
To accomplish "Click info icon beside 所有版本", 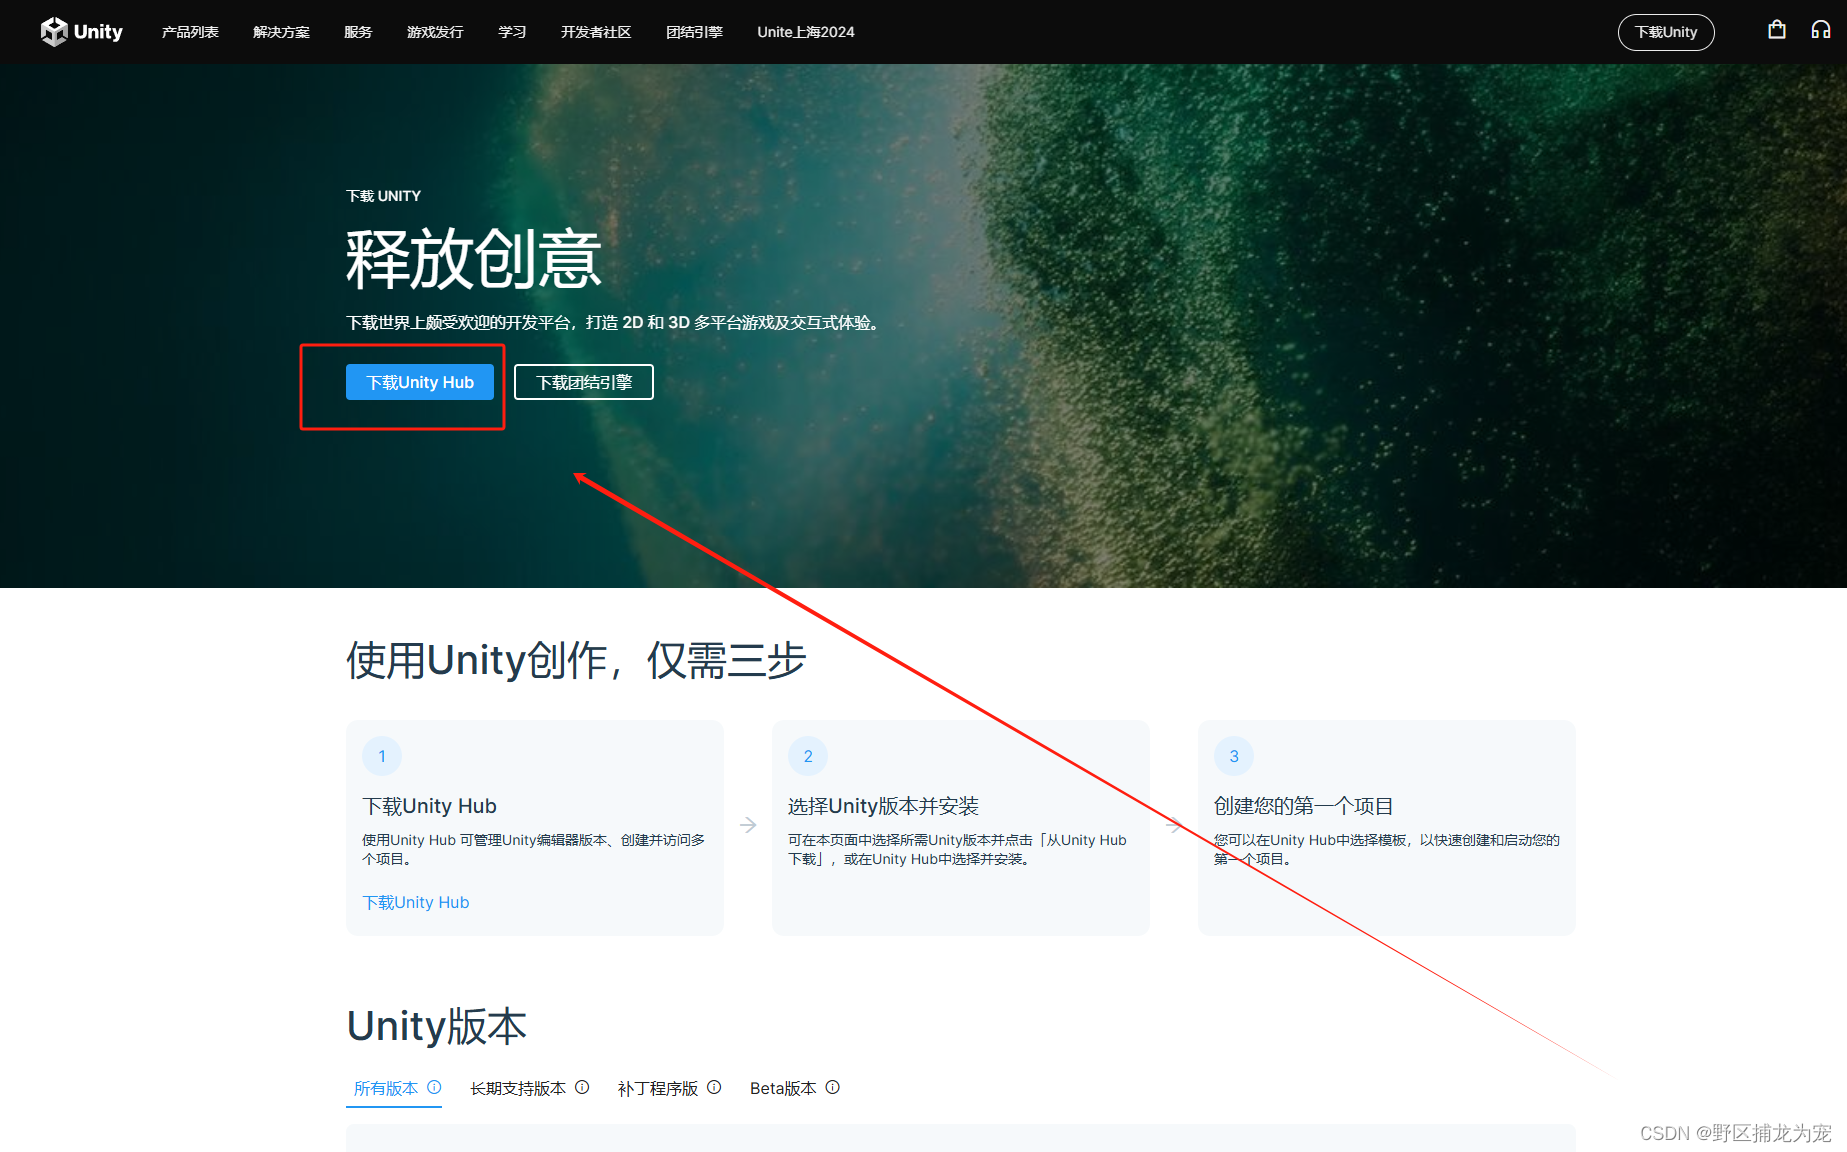I will point(434,1087).
